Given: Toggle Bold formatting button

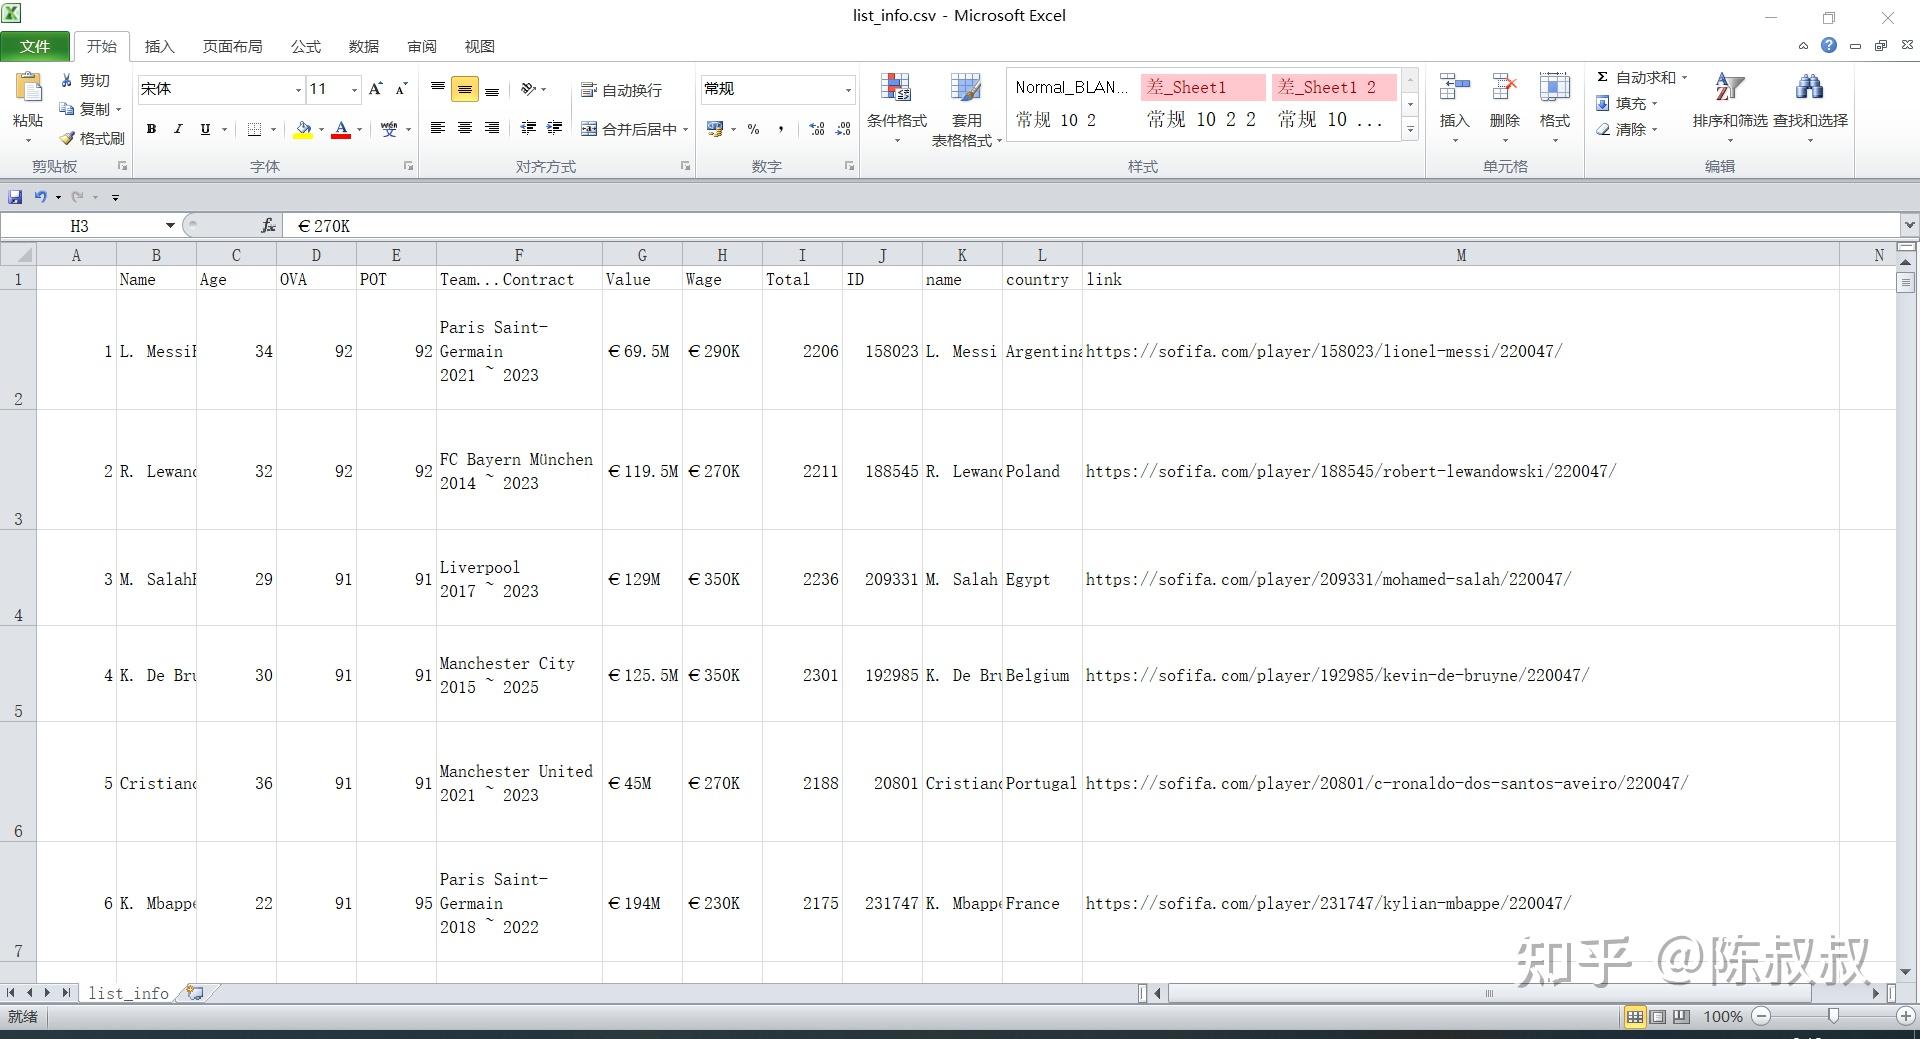Looking at the screenshot, I should pyautogui.click(x=151, y=129).
